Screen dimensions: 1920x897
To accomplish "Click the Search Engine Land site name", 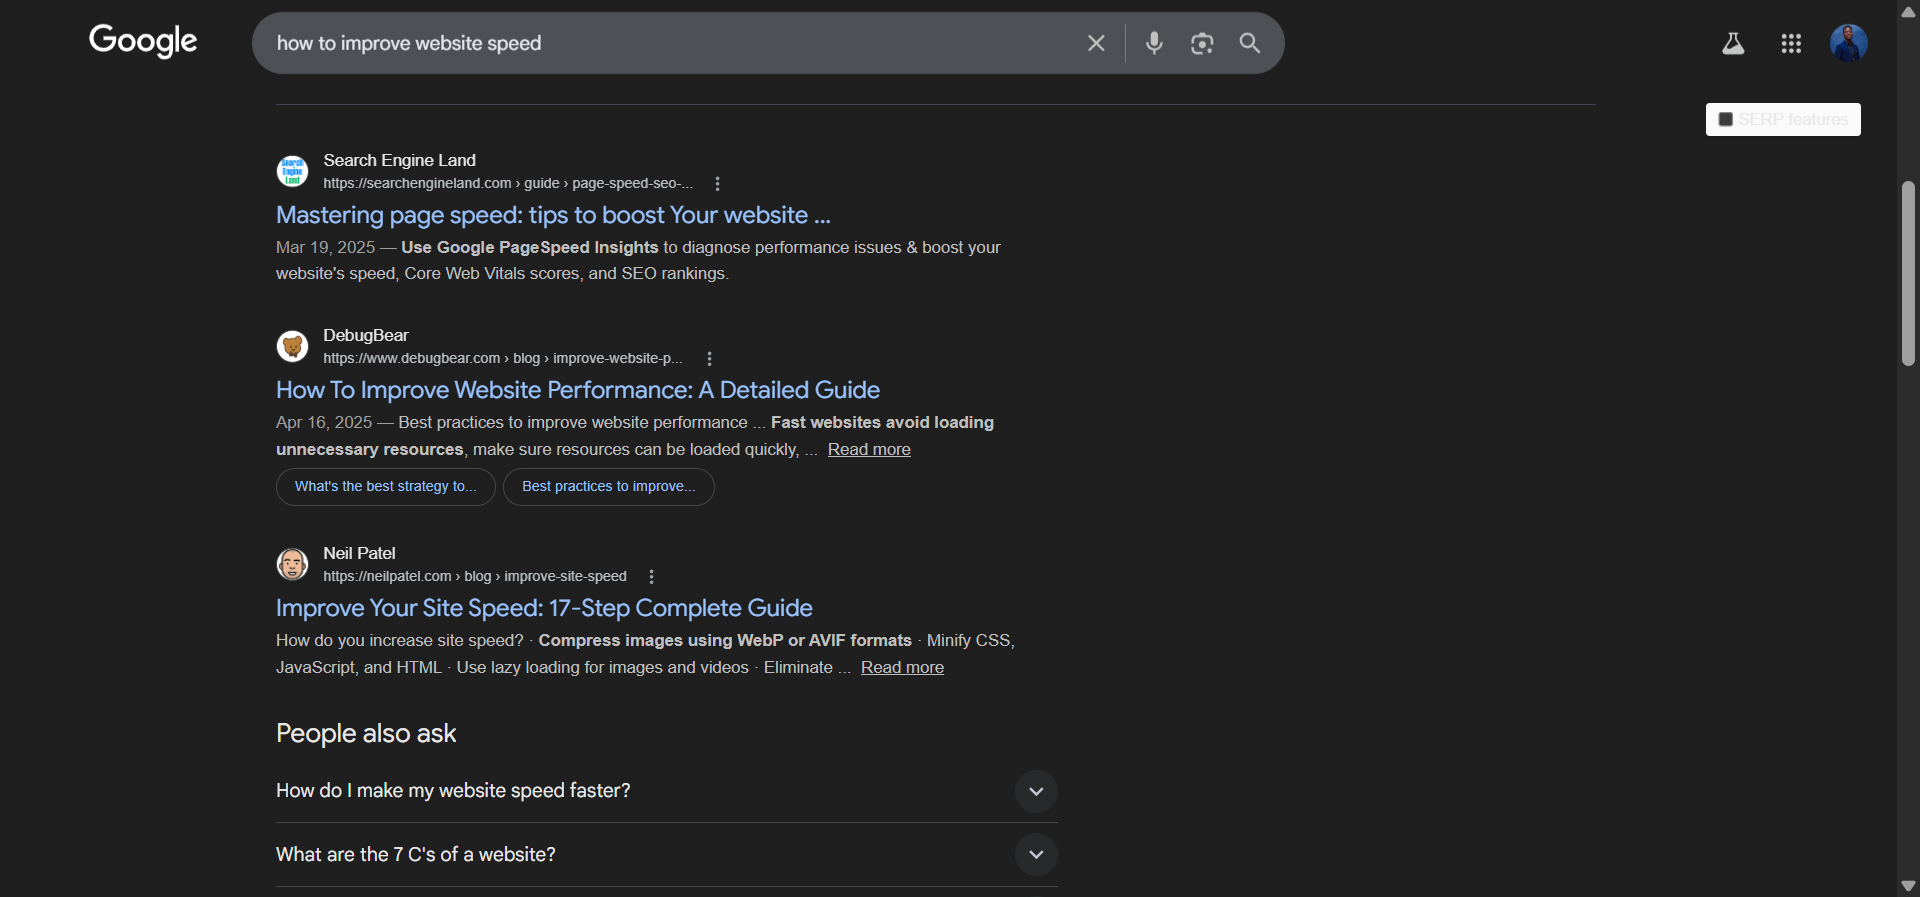I will tap(399, 160).
